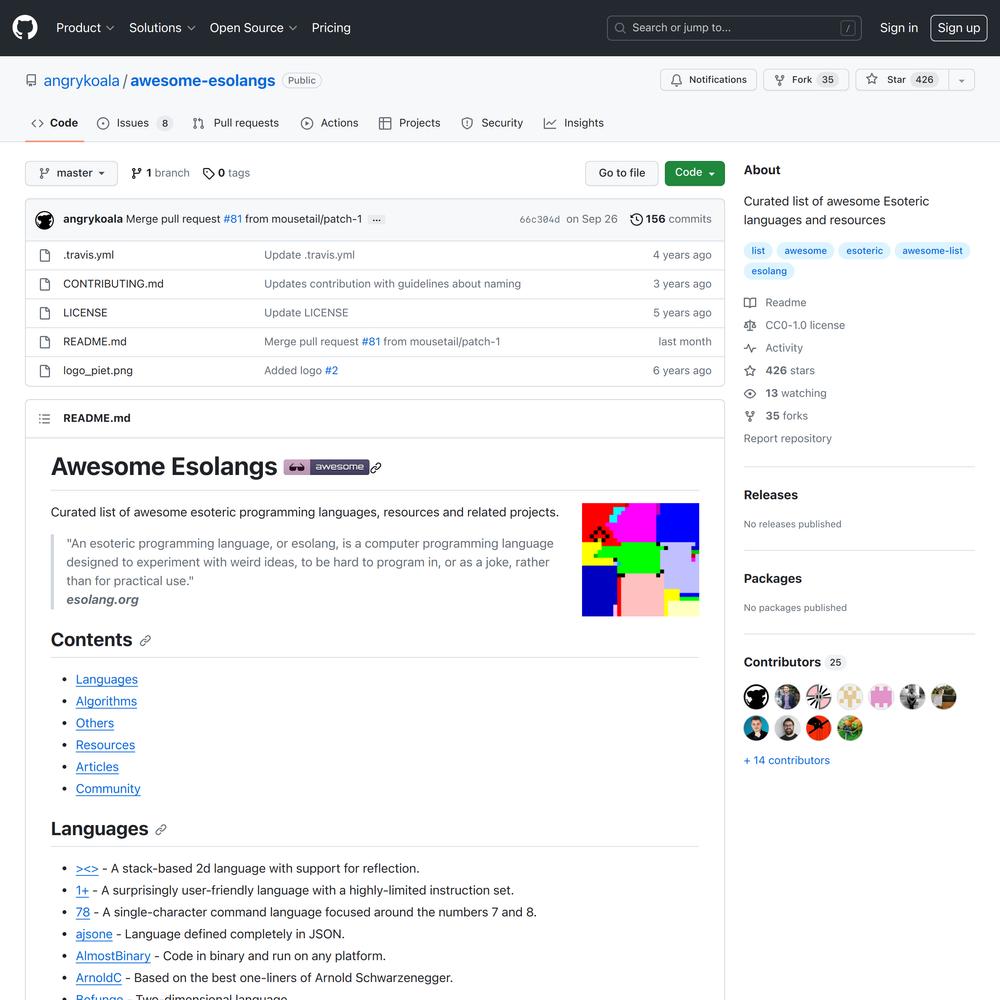The image size is (1000, 1000).
Task: Click the 66c304d commit hash
Action: coord(540,219)
